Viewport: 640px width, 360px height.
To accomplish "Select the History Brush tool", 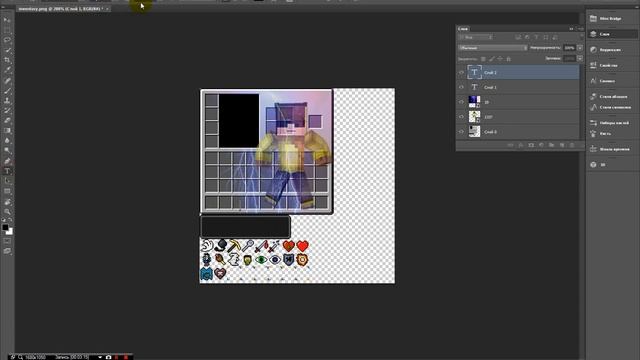I will 7,111.
